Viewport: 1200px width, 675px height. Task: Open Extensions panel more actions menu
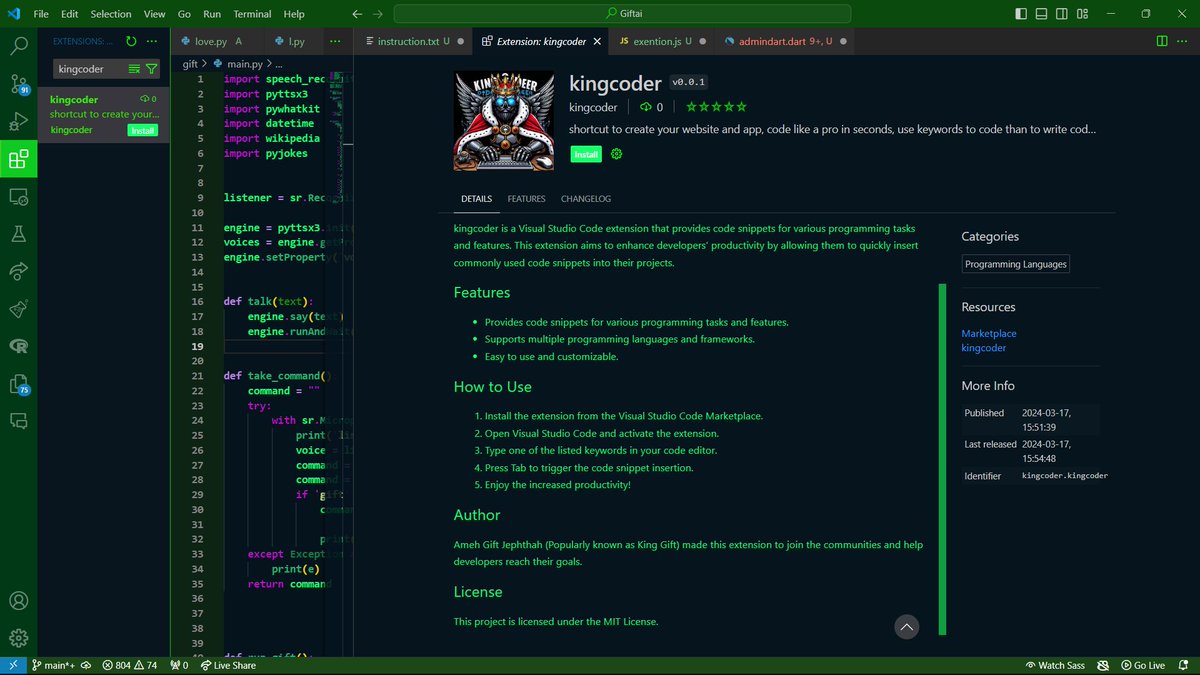[151, 41]
